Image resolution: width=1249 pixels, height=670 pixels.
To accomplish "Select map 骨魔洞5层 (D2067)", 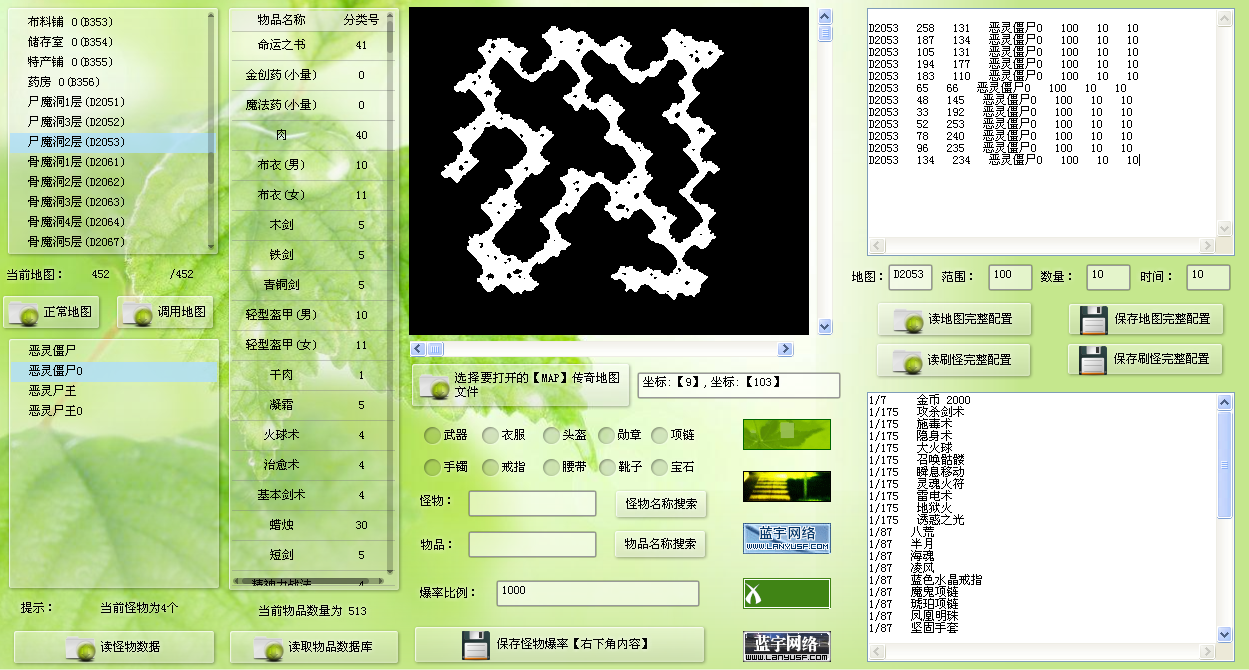I will (109, 242).
